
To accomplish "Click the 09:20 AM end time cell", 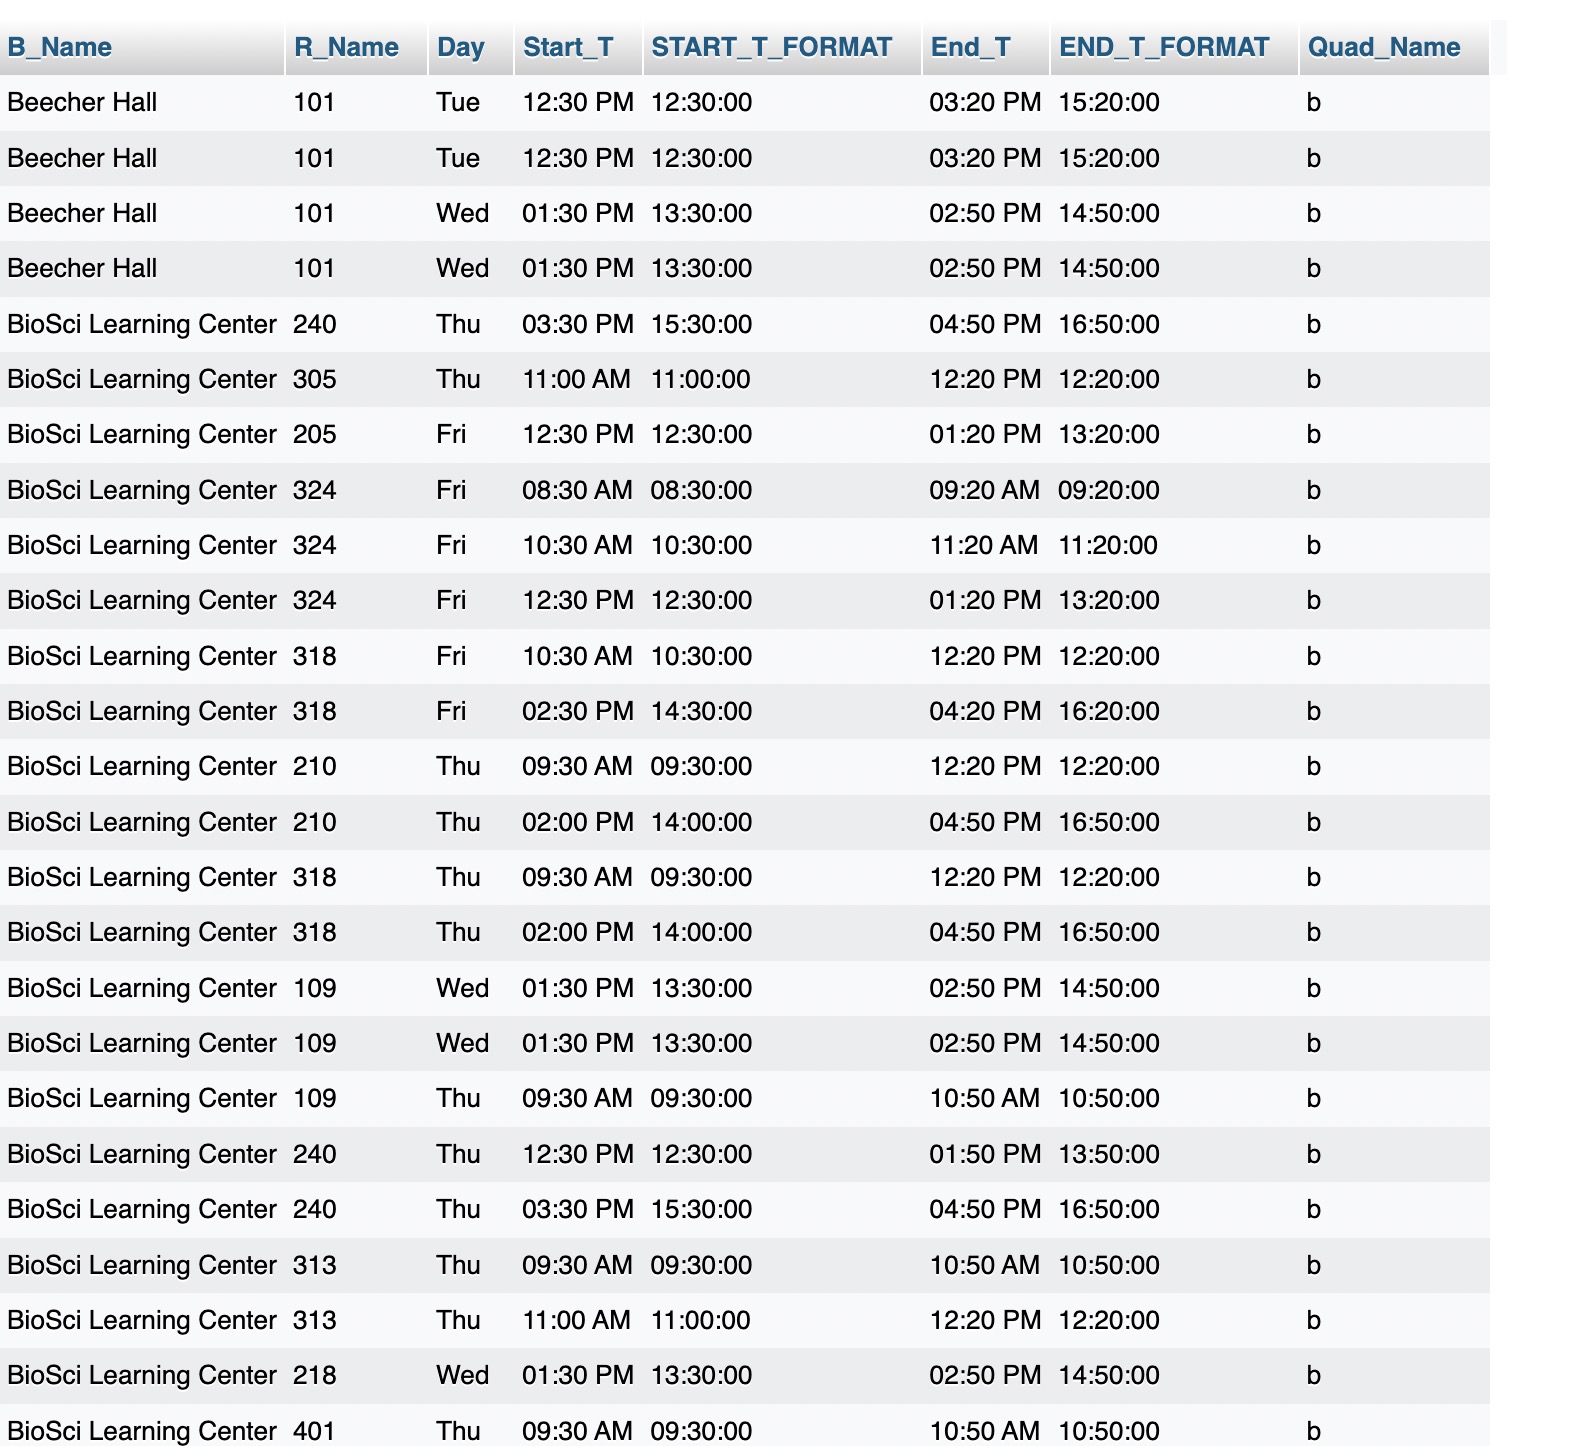I will click(984, 490).
